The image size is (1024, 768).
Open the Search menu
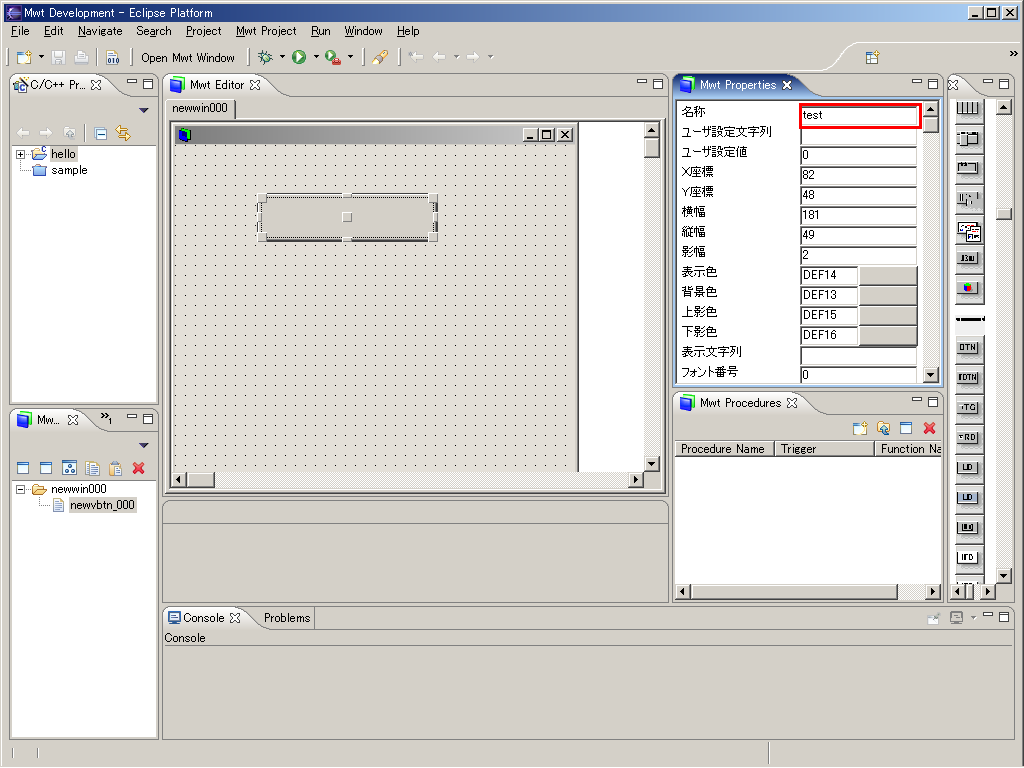pyautogui.click(x=153, y=31)
